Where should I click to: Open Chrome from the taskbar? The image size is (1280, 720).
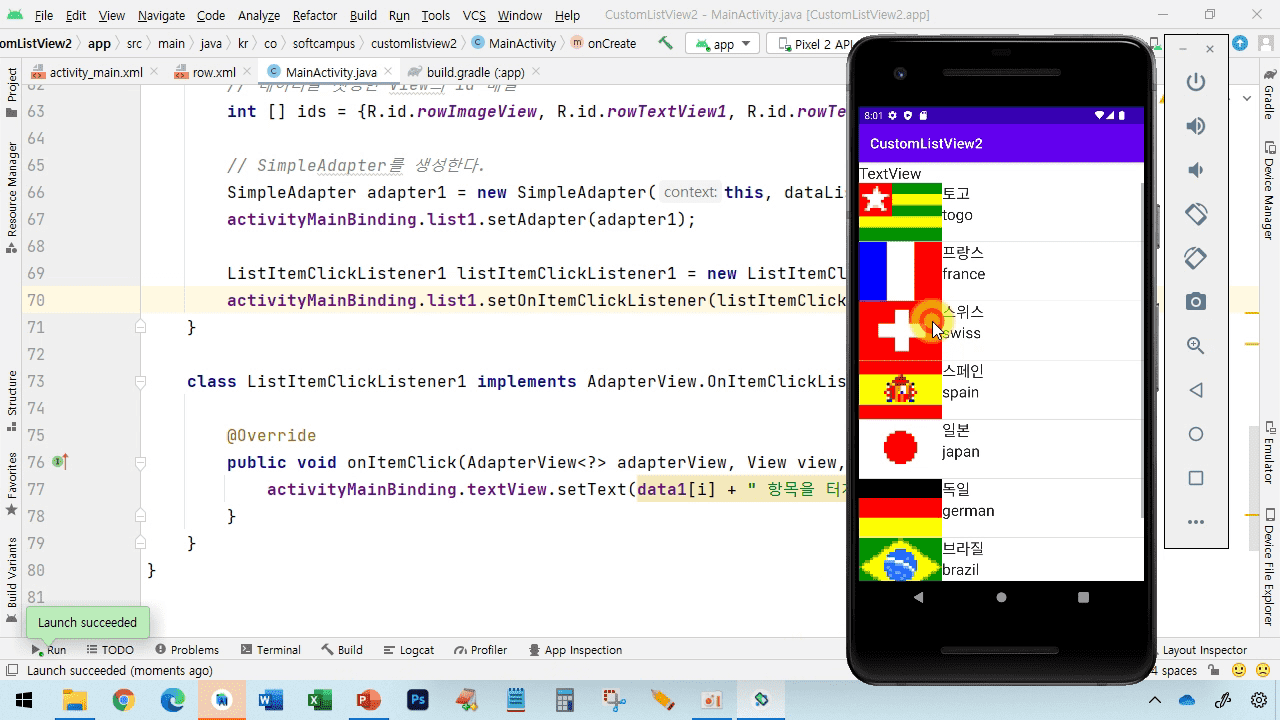coord(123,700)
